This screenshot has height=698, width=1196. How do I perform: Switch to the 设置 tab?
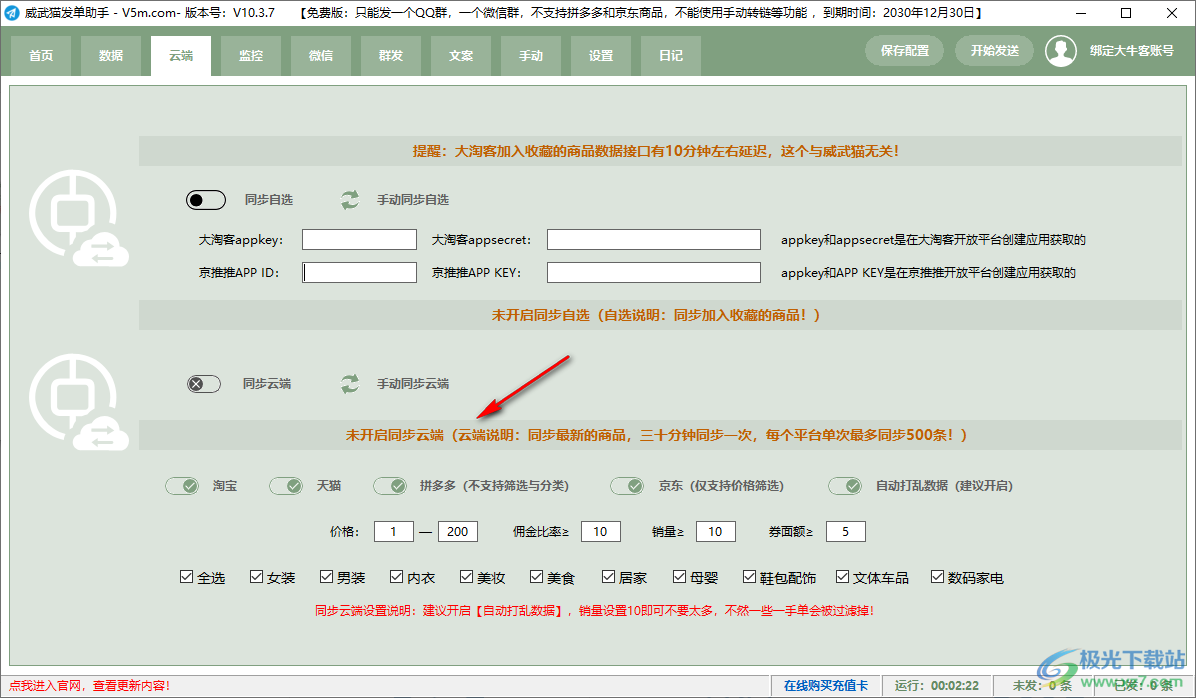(x=601, y=56)
